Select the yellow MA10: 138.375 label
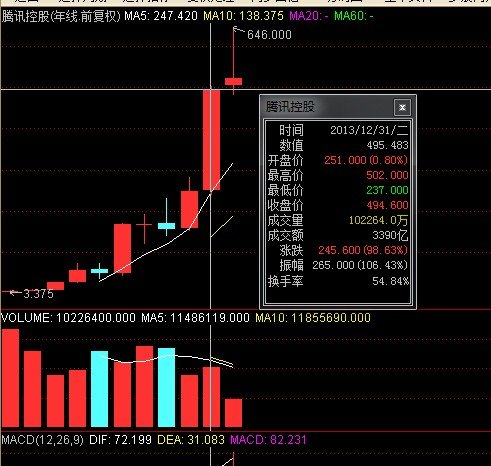491x466 pixels. 243,16
